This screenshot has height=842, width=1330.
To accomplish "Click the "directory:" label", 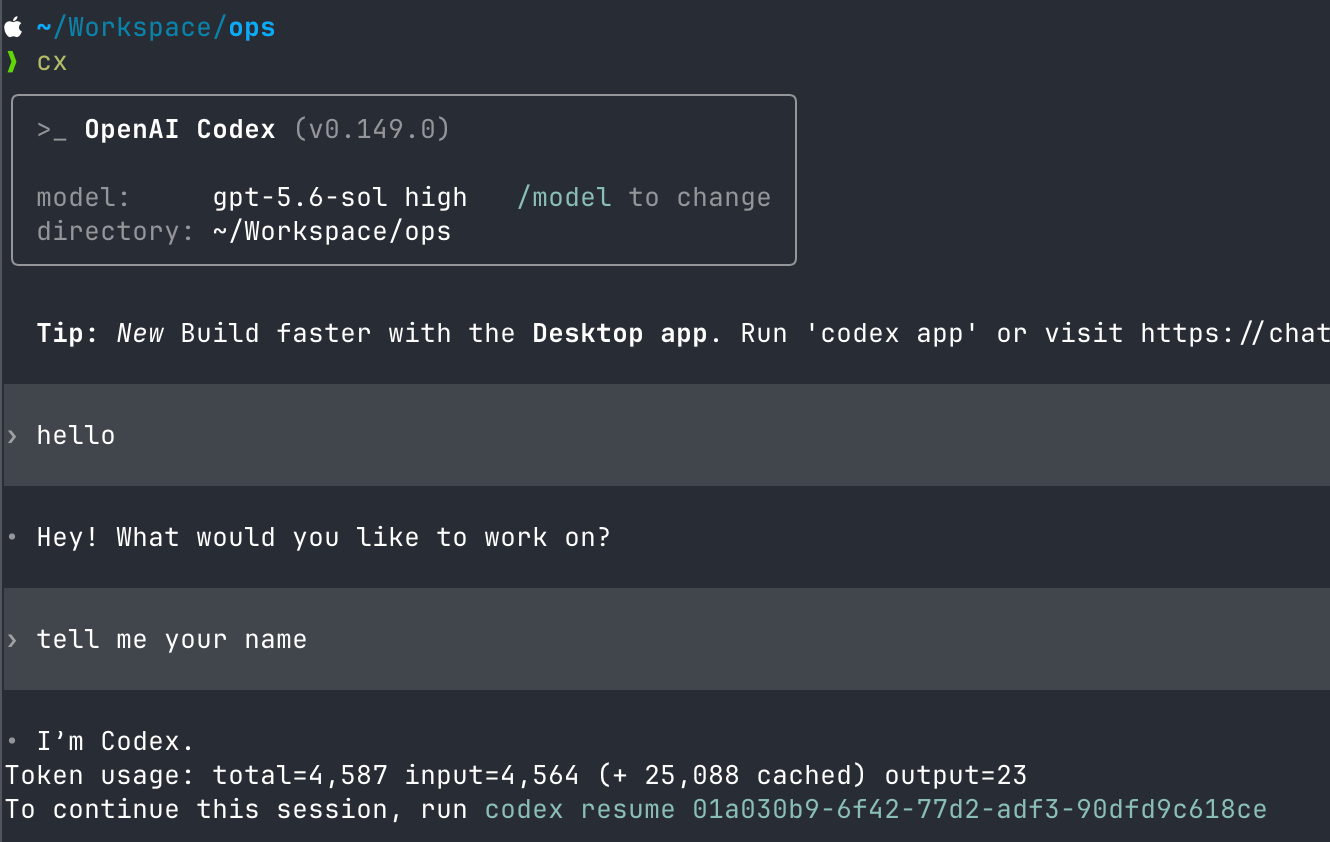I will [x=116, y=231].
